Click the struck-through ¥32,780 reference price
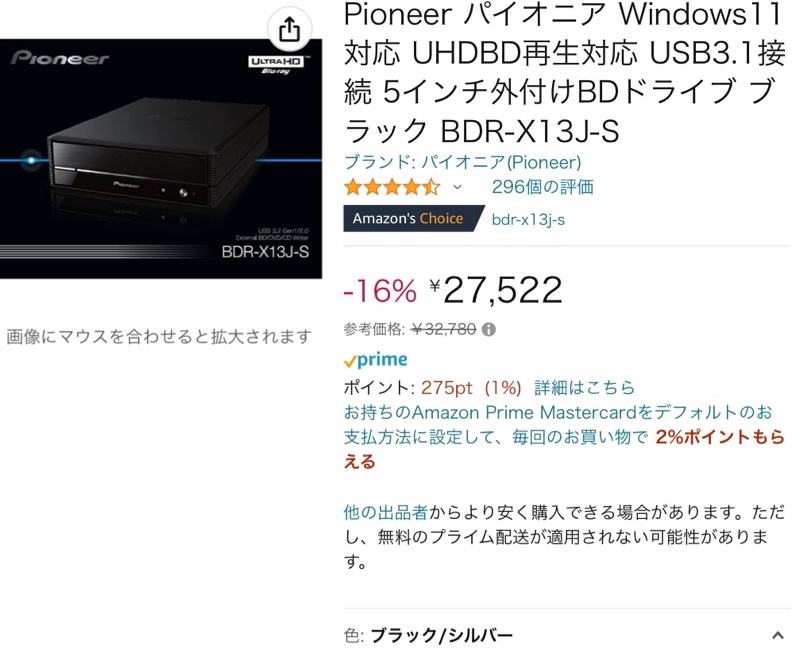800x650 pixels. pos(443,330)
